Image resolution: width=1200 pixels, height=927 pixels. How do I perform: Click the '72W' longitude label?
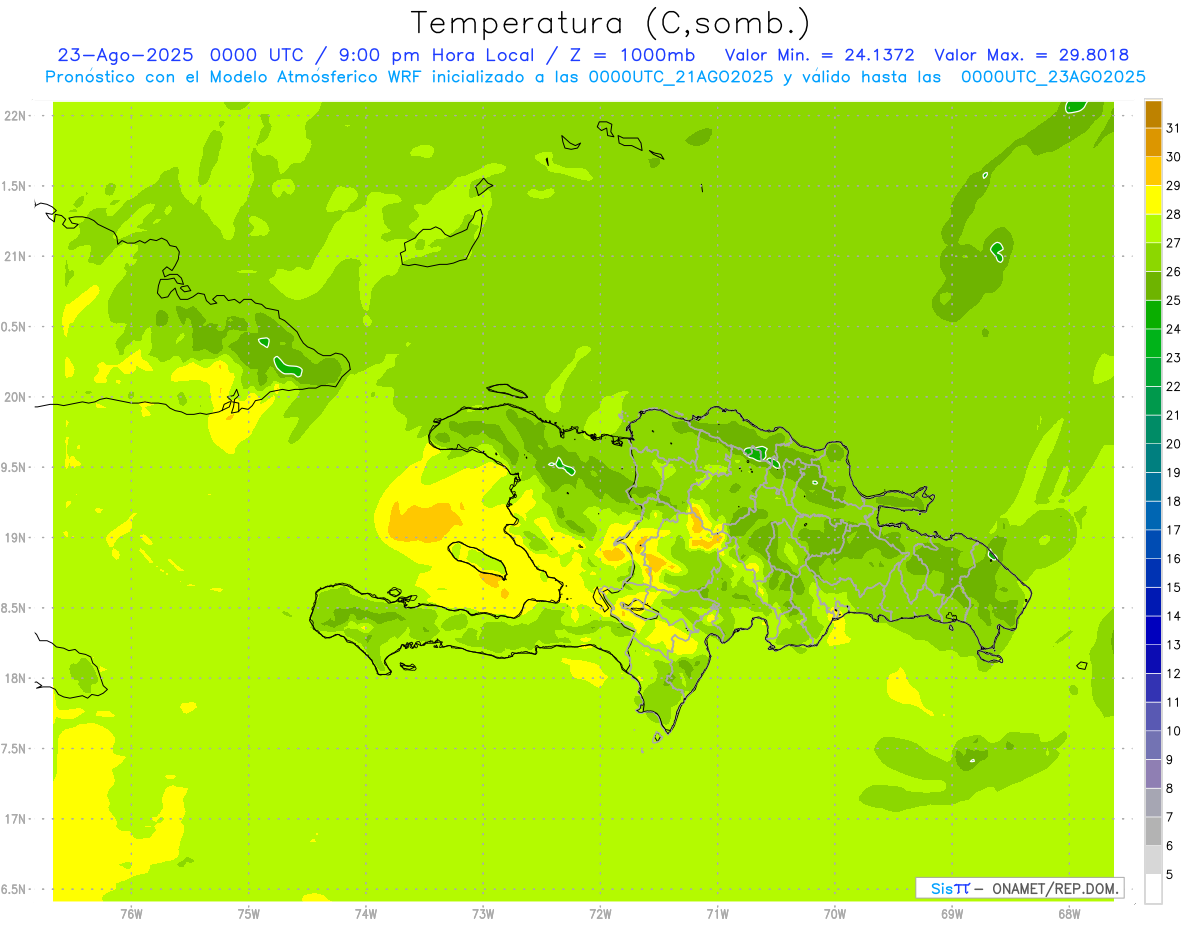click(600, 914)
